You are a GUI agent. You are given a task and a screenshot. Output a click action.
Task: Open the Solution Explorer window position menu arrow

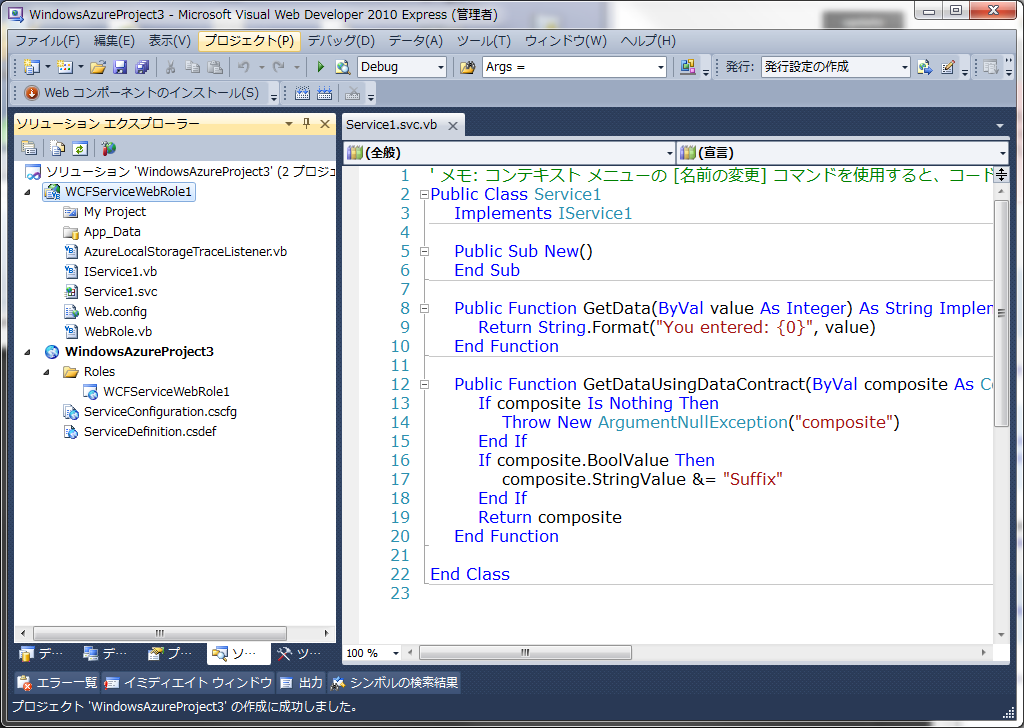[x=289, y=123]
